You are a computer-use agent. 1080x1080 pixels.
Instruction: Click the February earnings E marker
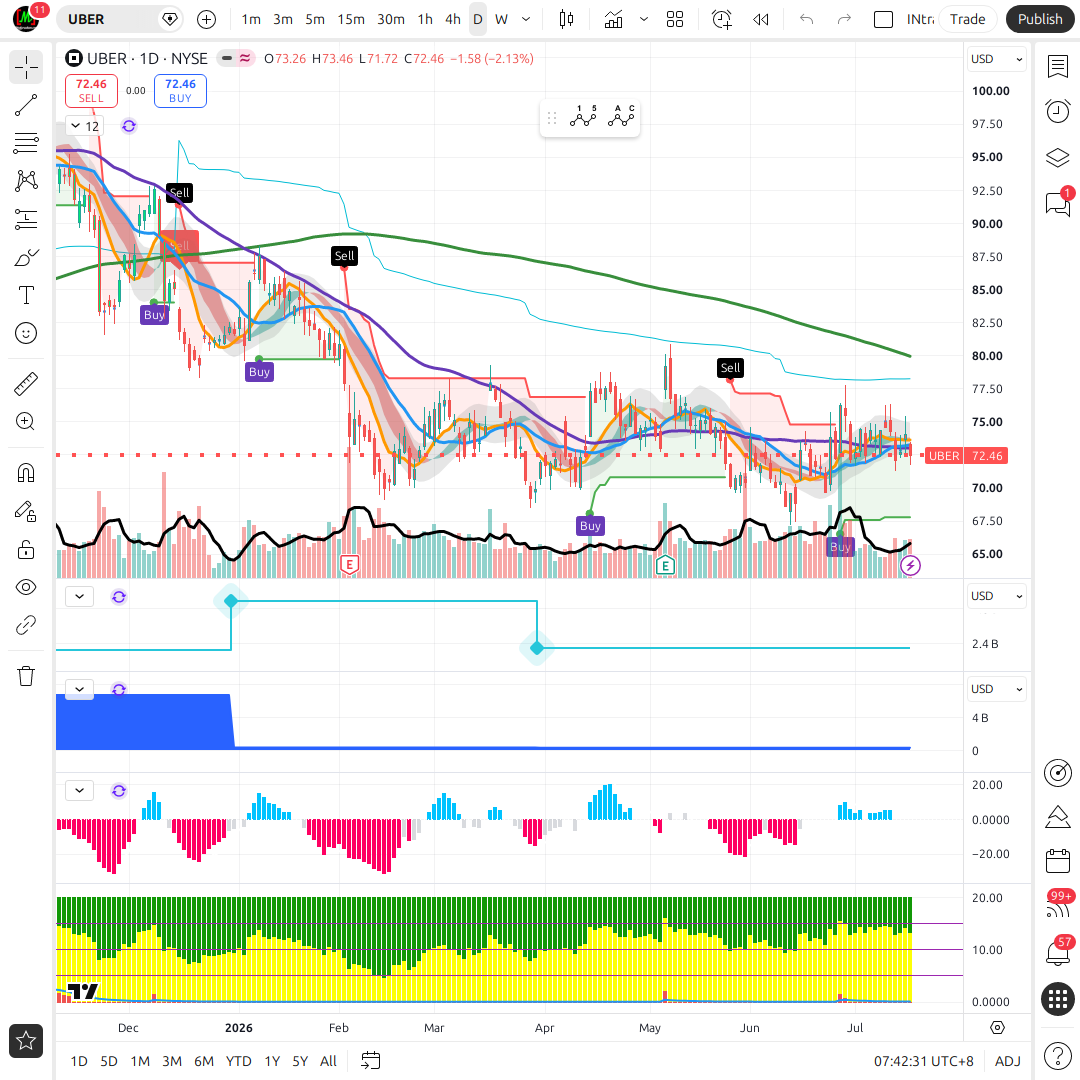coord(350,565)
